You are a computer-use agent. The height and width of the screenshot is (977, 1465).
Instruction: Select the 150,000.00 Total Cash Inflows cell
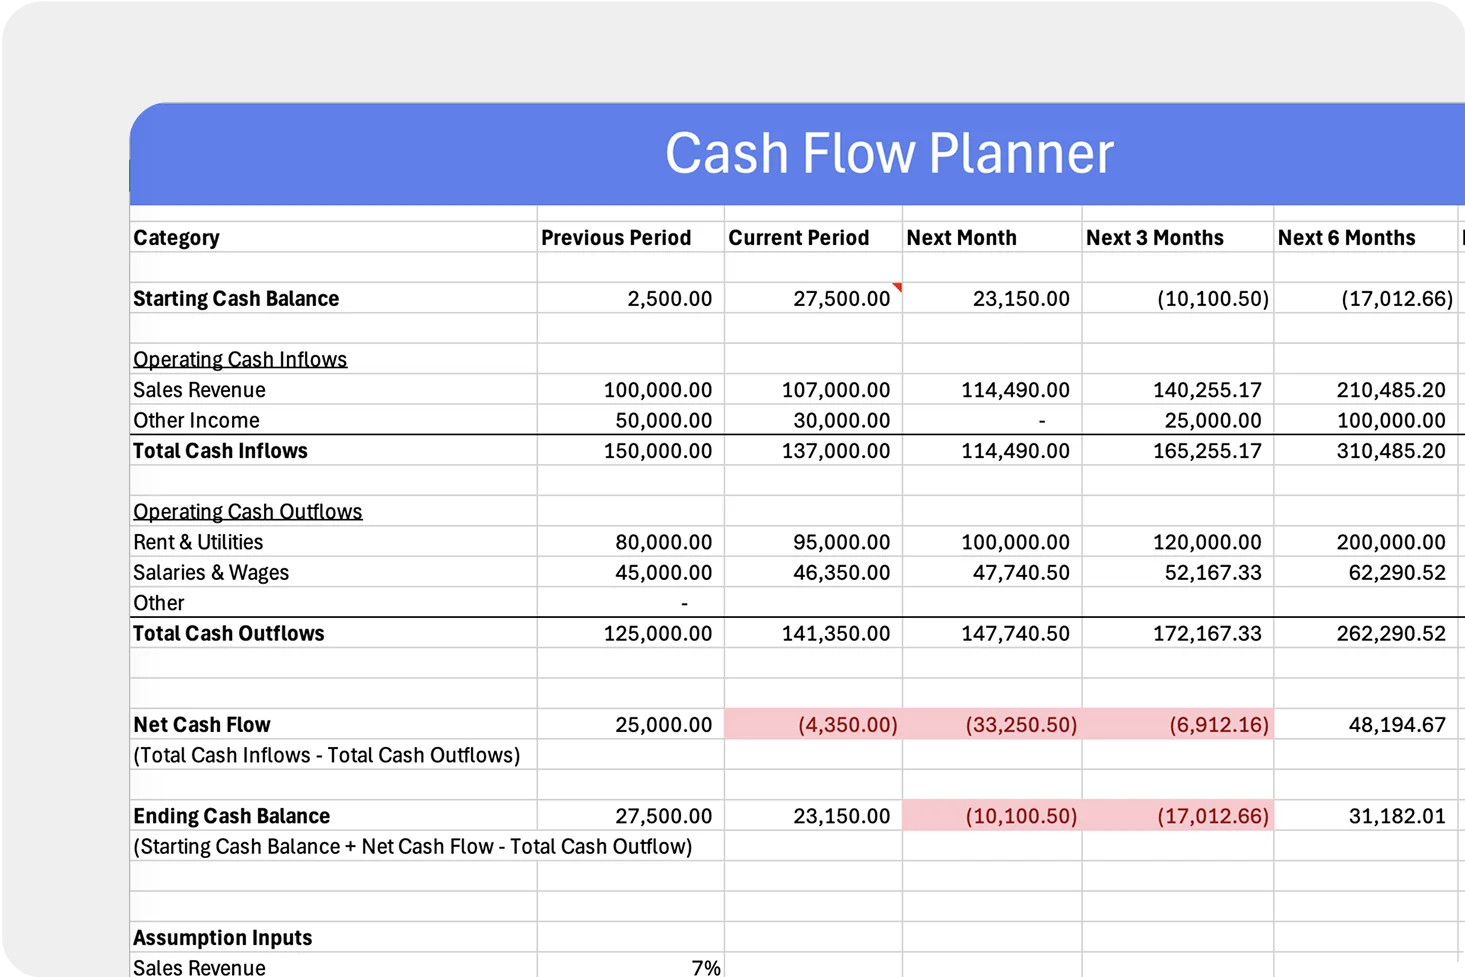point(630,451)
